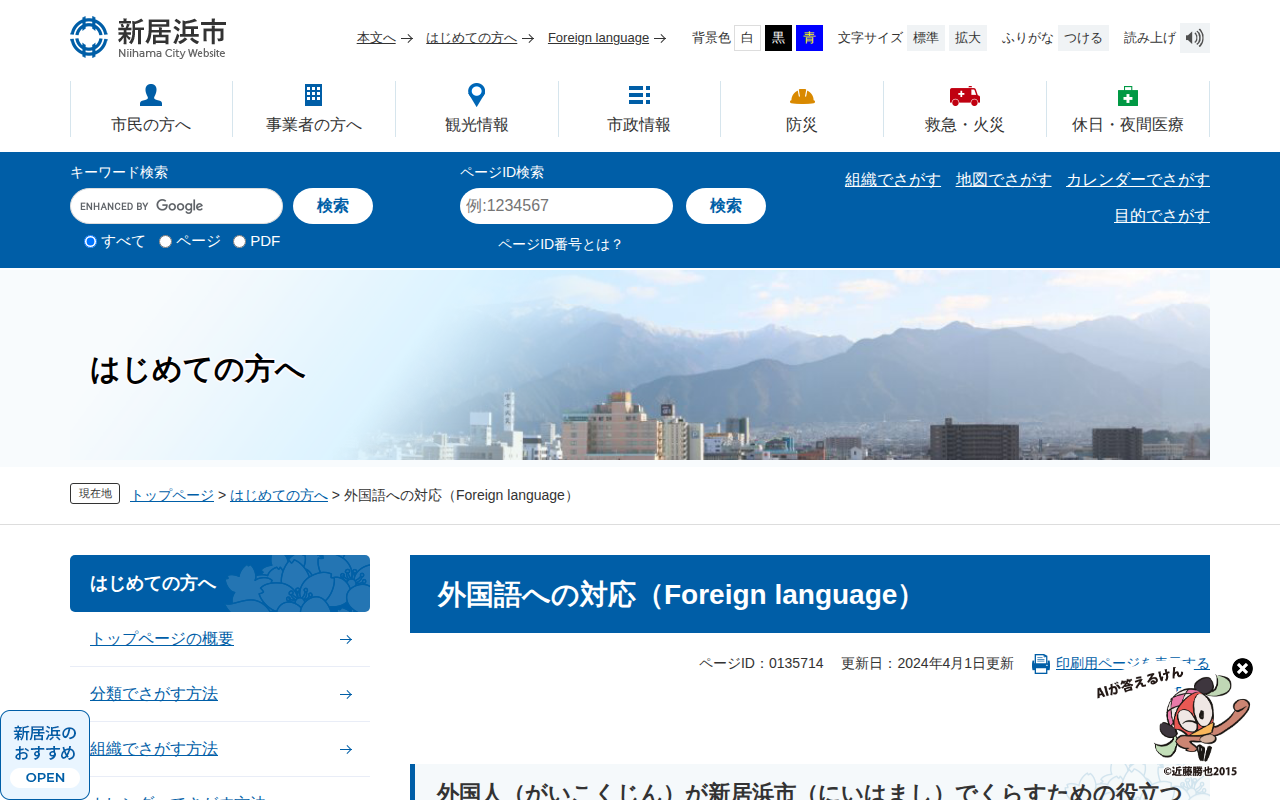Open ページID番号とは？ link

click(560, 244)
